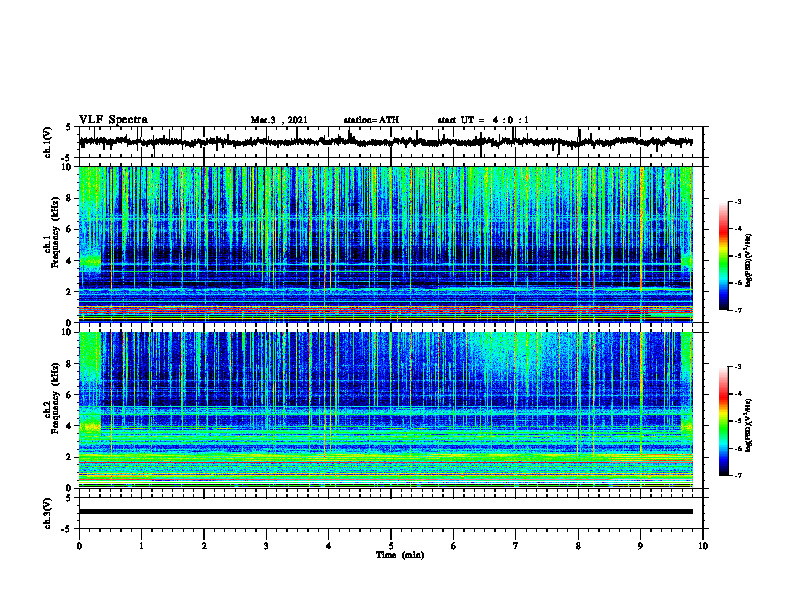Click the ch.1 voltage waveform trace
The width and height of the screenshot is (792, 612).
tap(385, 142)
